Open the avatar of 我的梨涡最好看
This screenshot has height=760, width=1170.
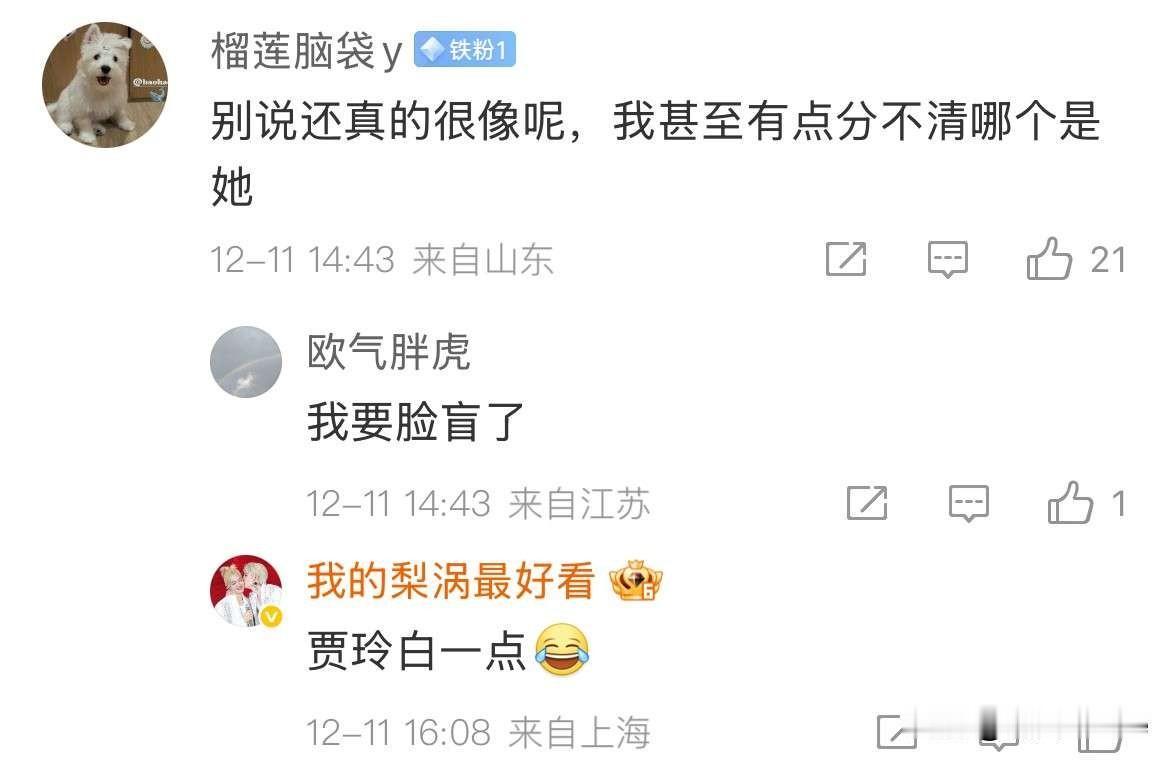pyautogui.click(x=245, y=591)
